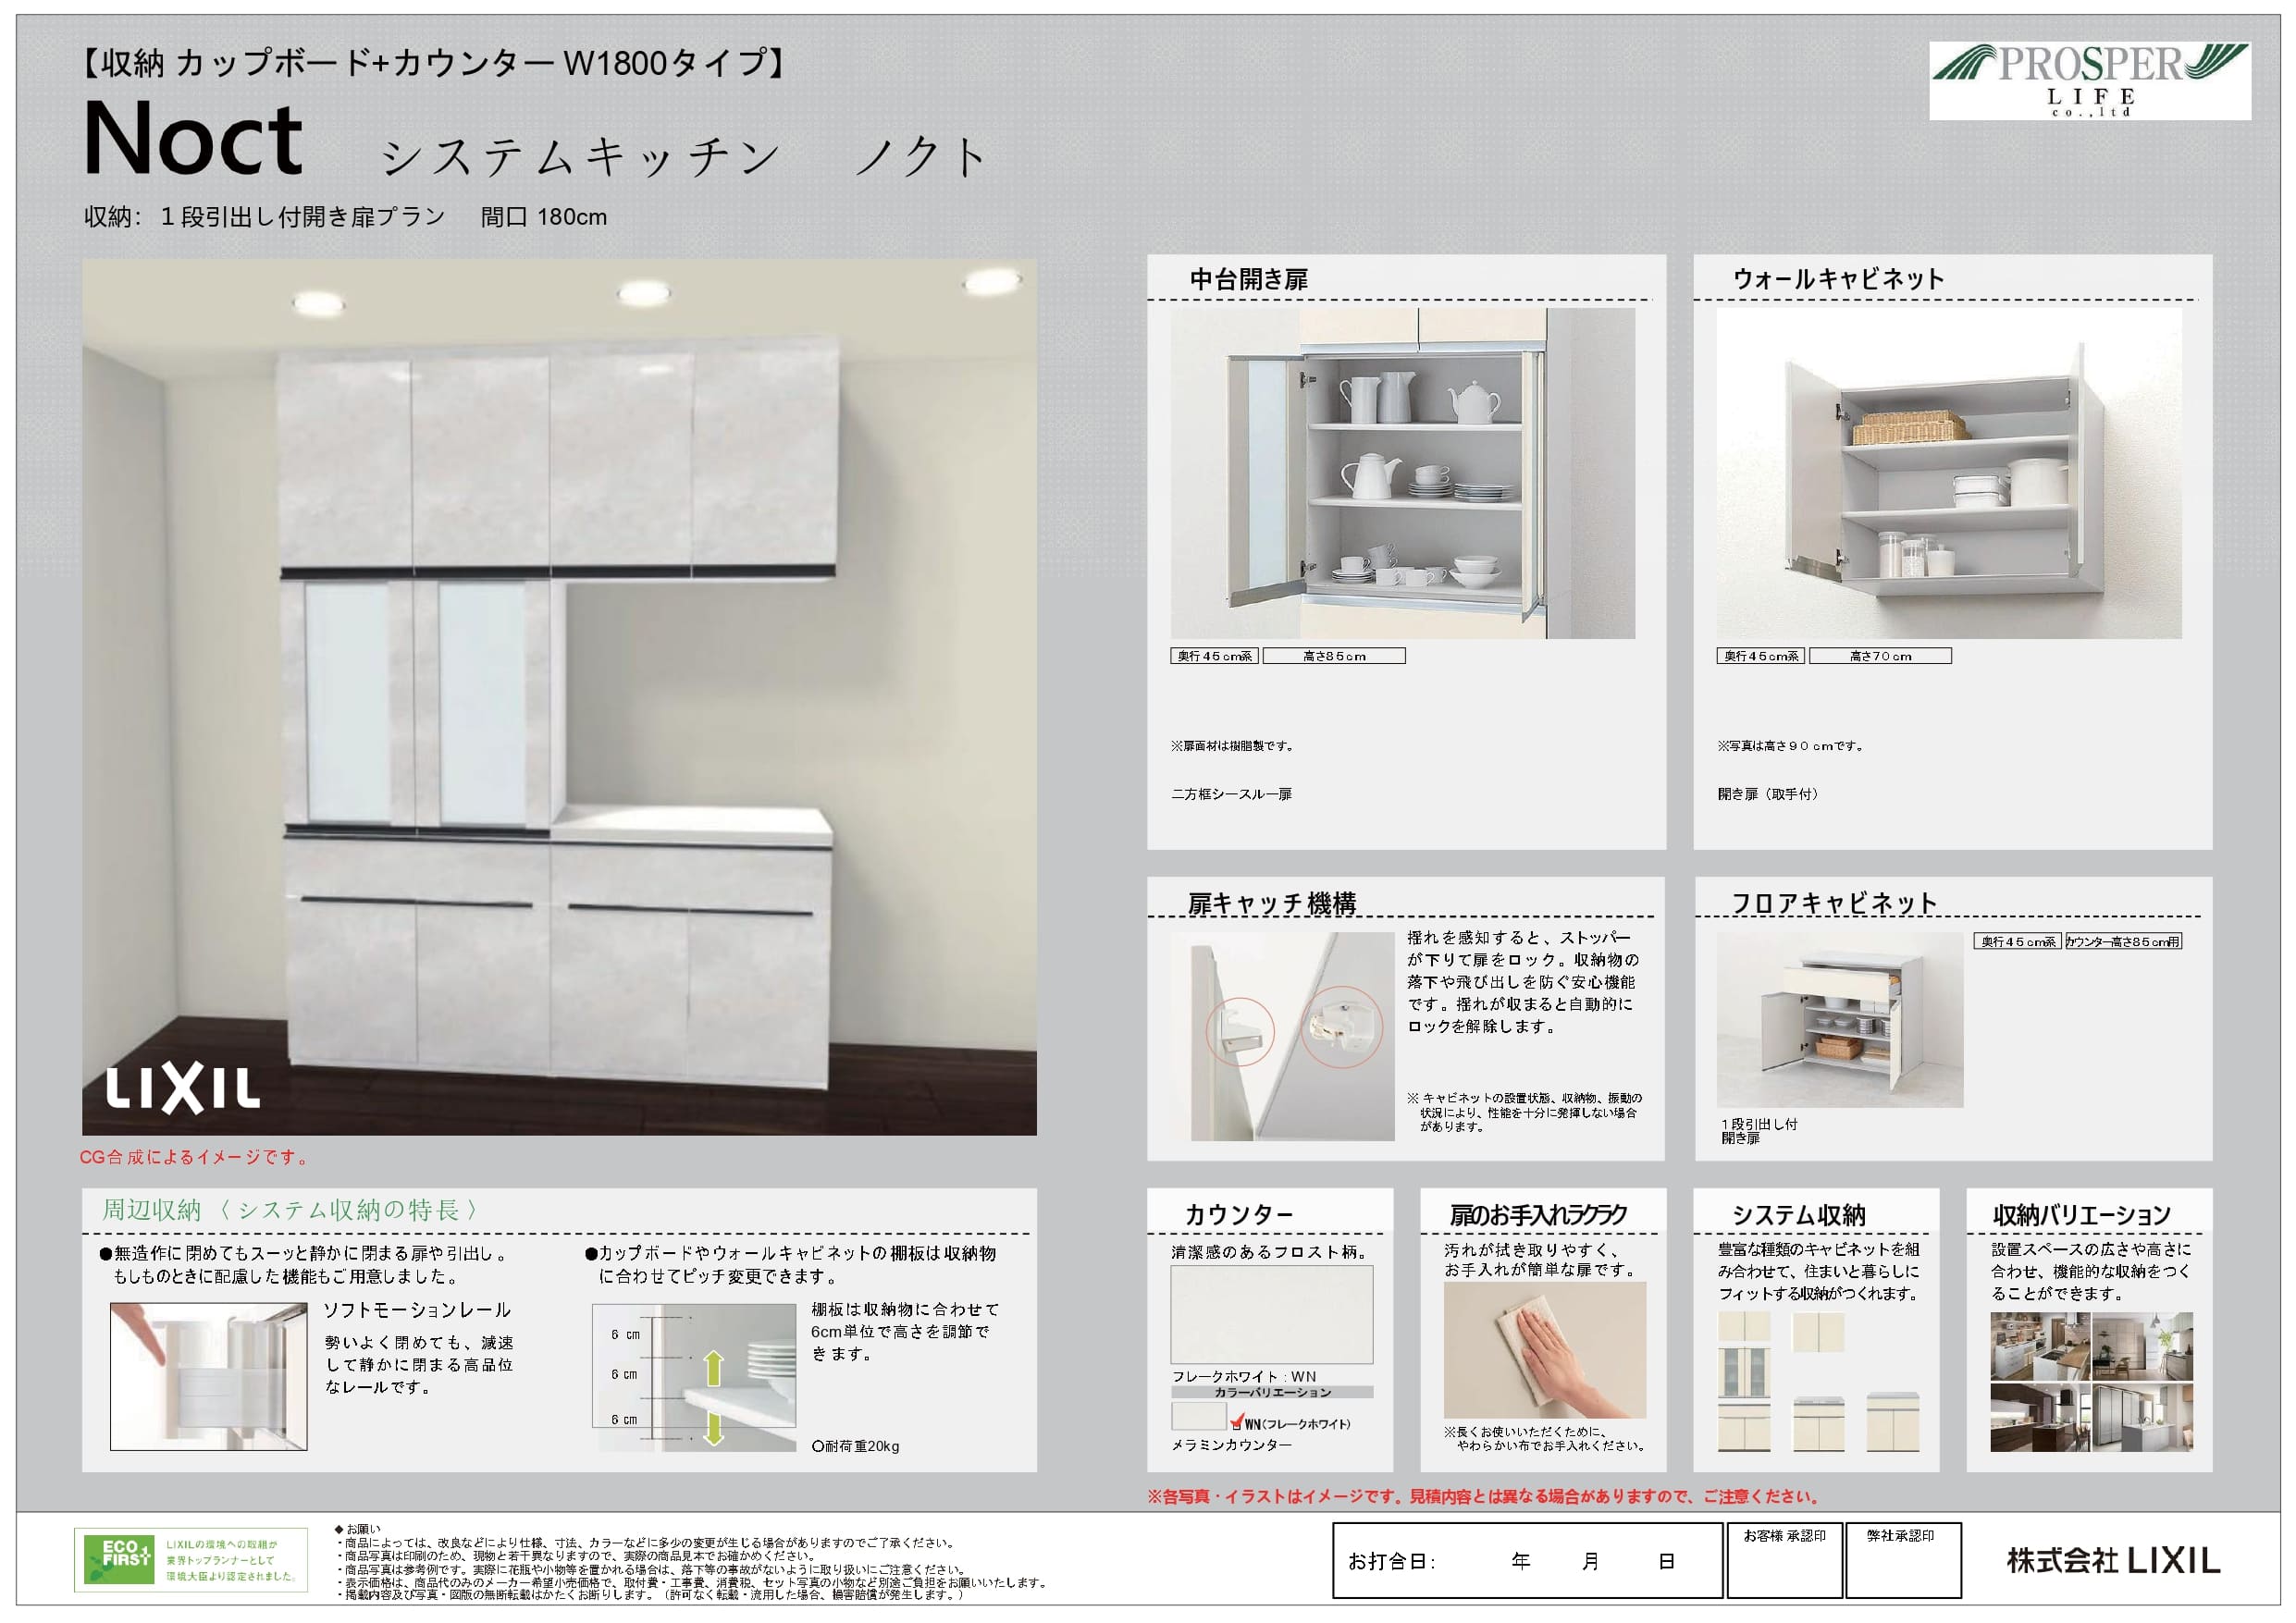
Task: Click the ソフトモーションレール label
Action: point(417,1310)
